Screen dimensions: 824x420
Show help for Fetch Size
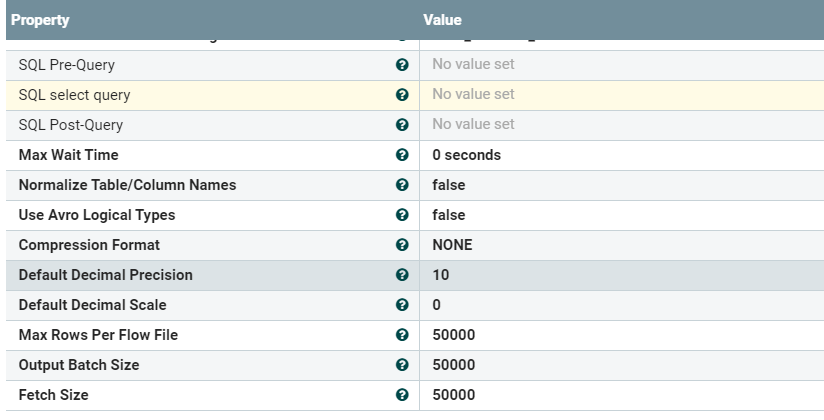click(402, 394)
